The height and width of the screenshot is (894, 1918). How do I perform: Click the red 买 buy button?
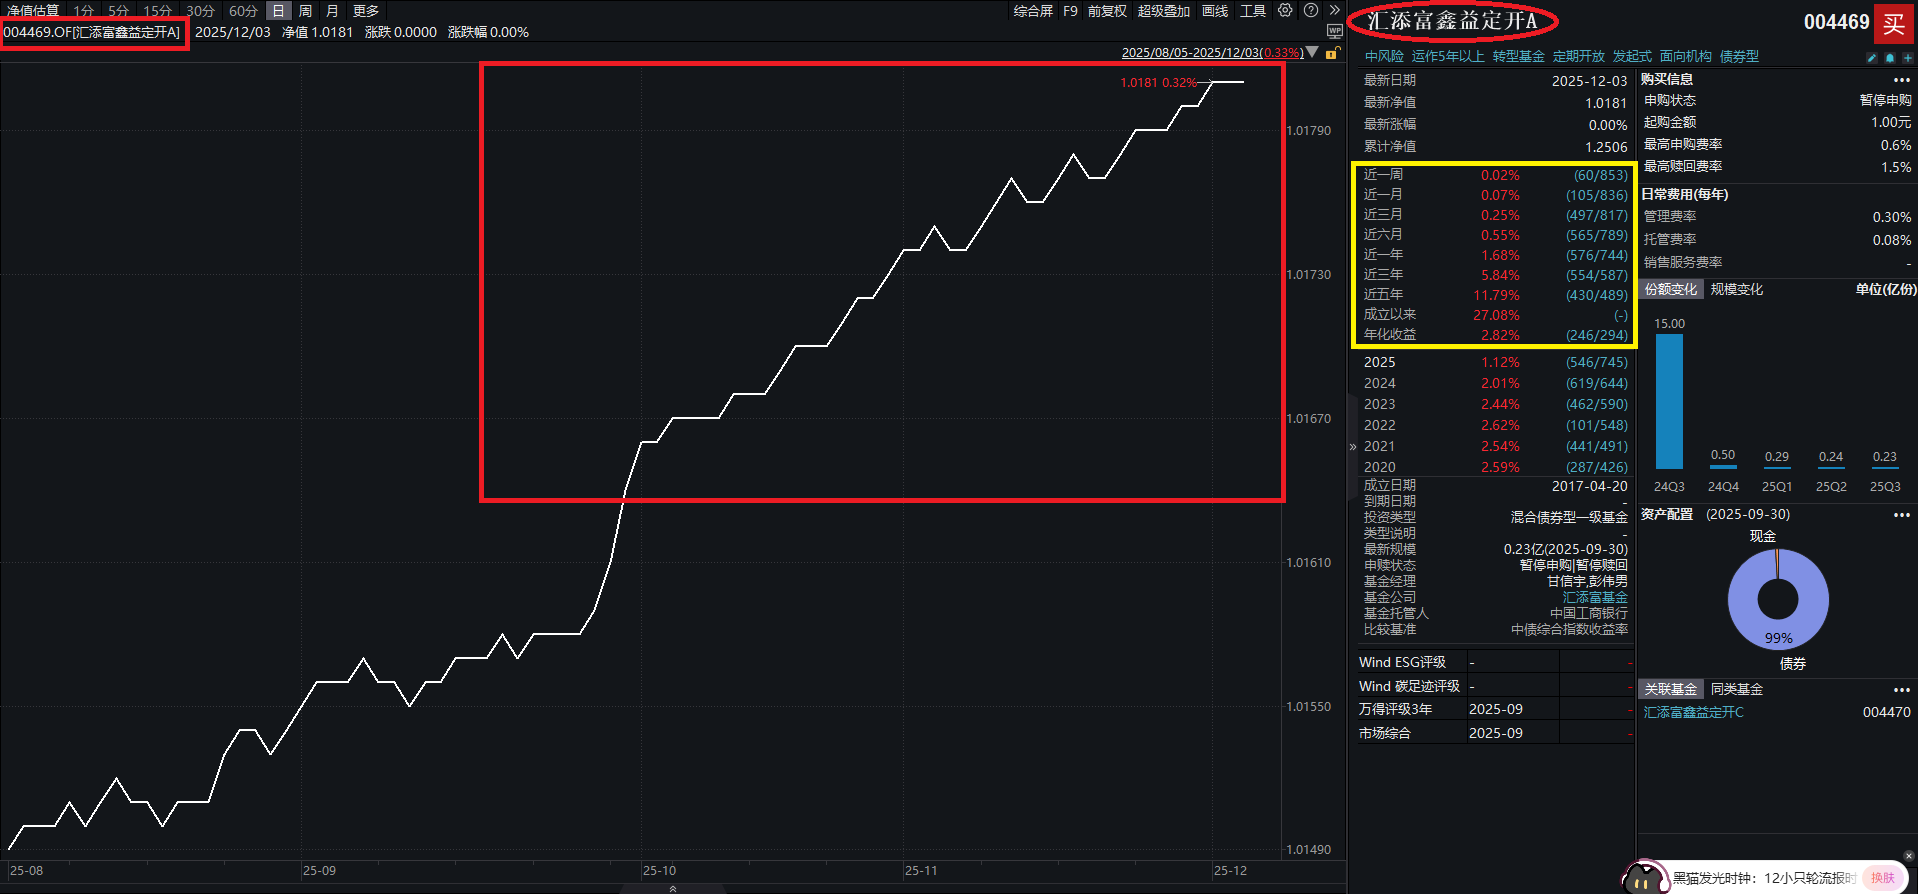click(x=1894, y=24)
